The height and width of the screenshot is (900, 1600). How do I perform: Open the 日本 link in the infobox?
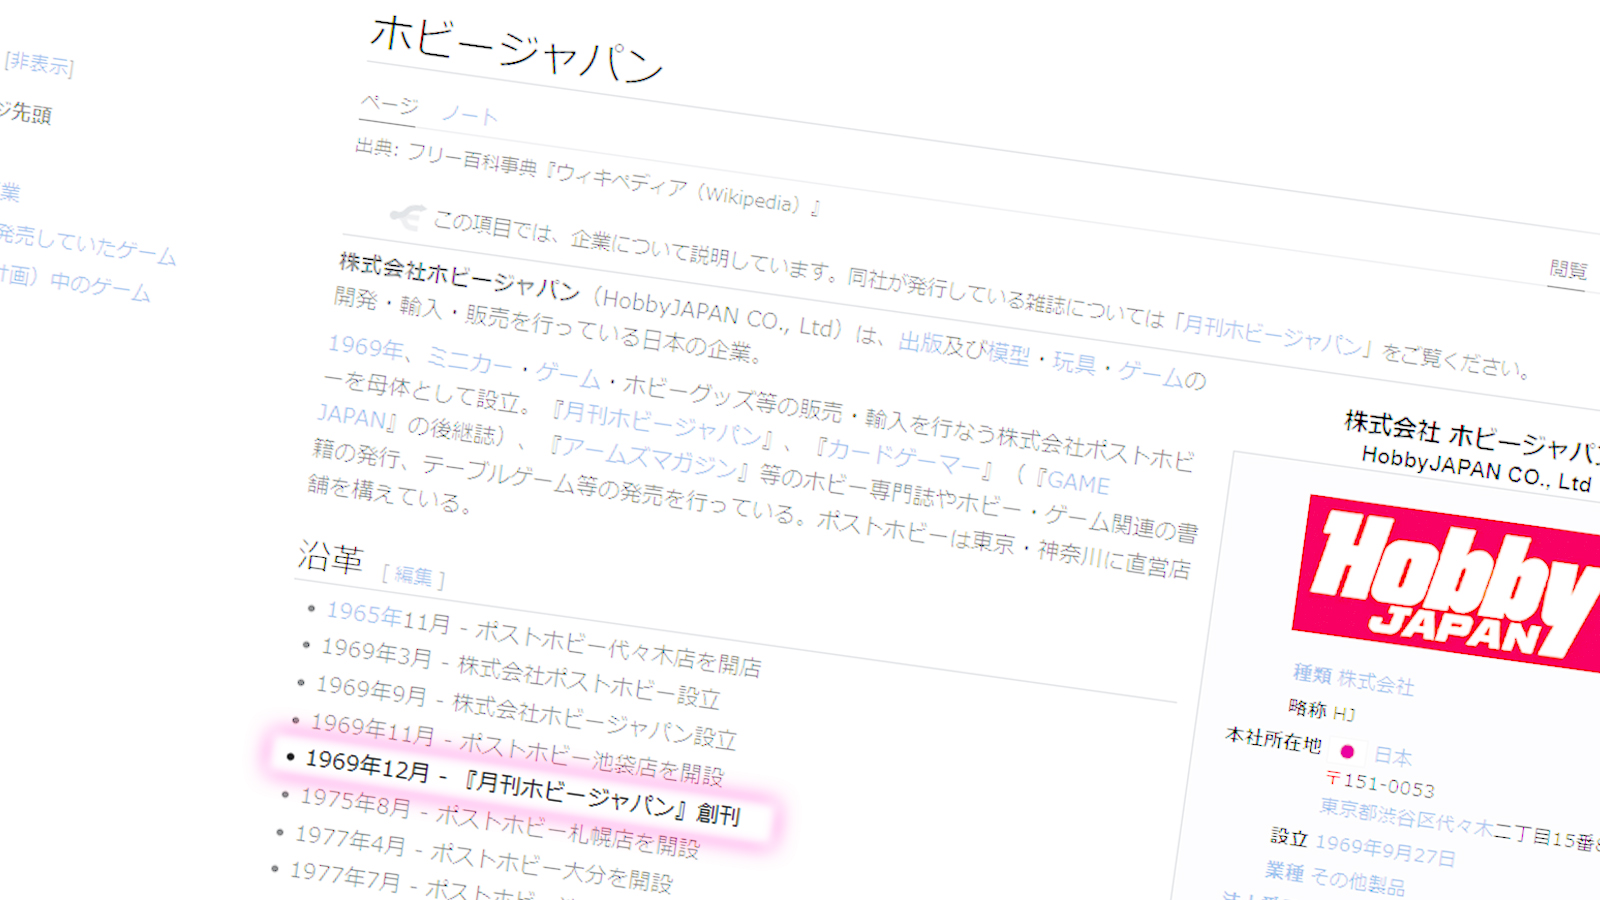1393,756
